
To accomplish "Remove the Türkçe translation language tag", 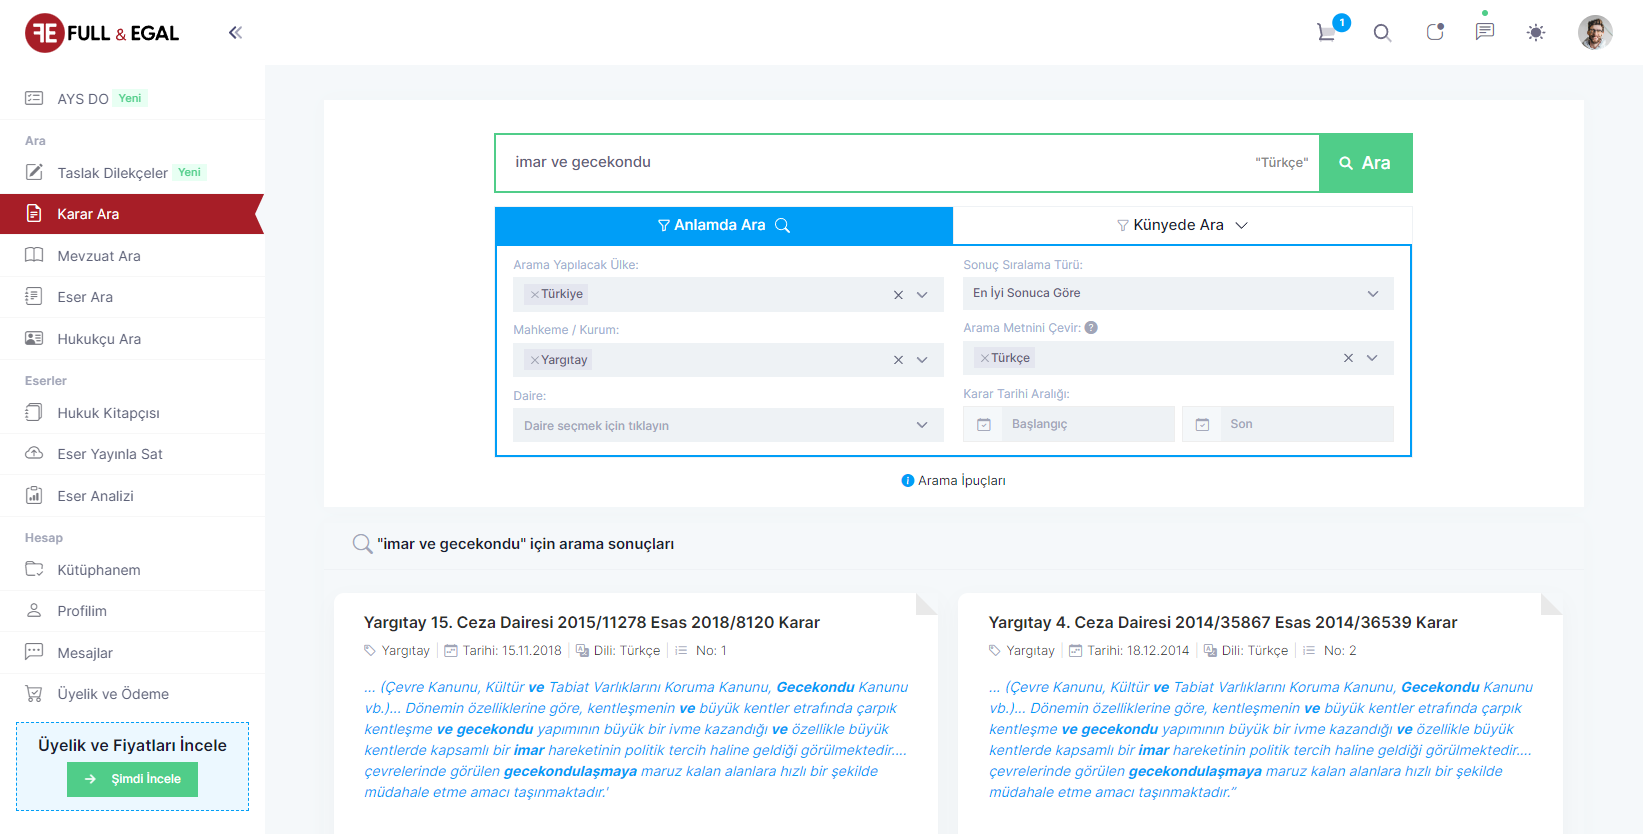I will click(985, 358).
